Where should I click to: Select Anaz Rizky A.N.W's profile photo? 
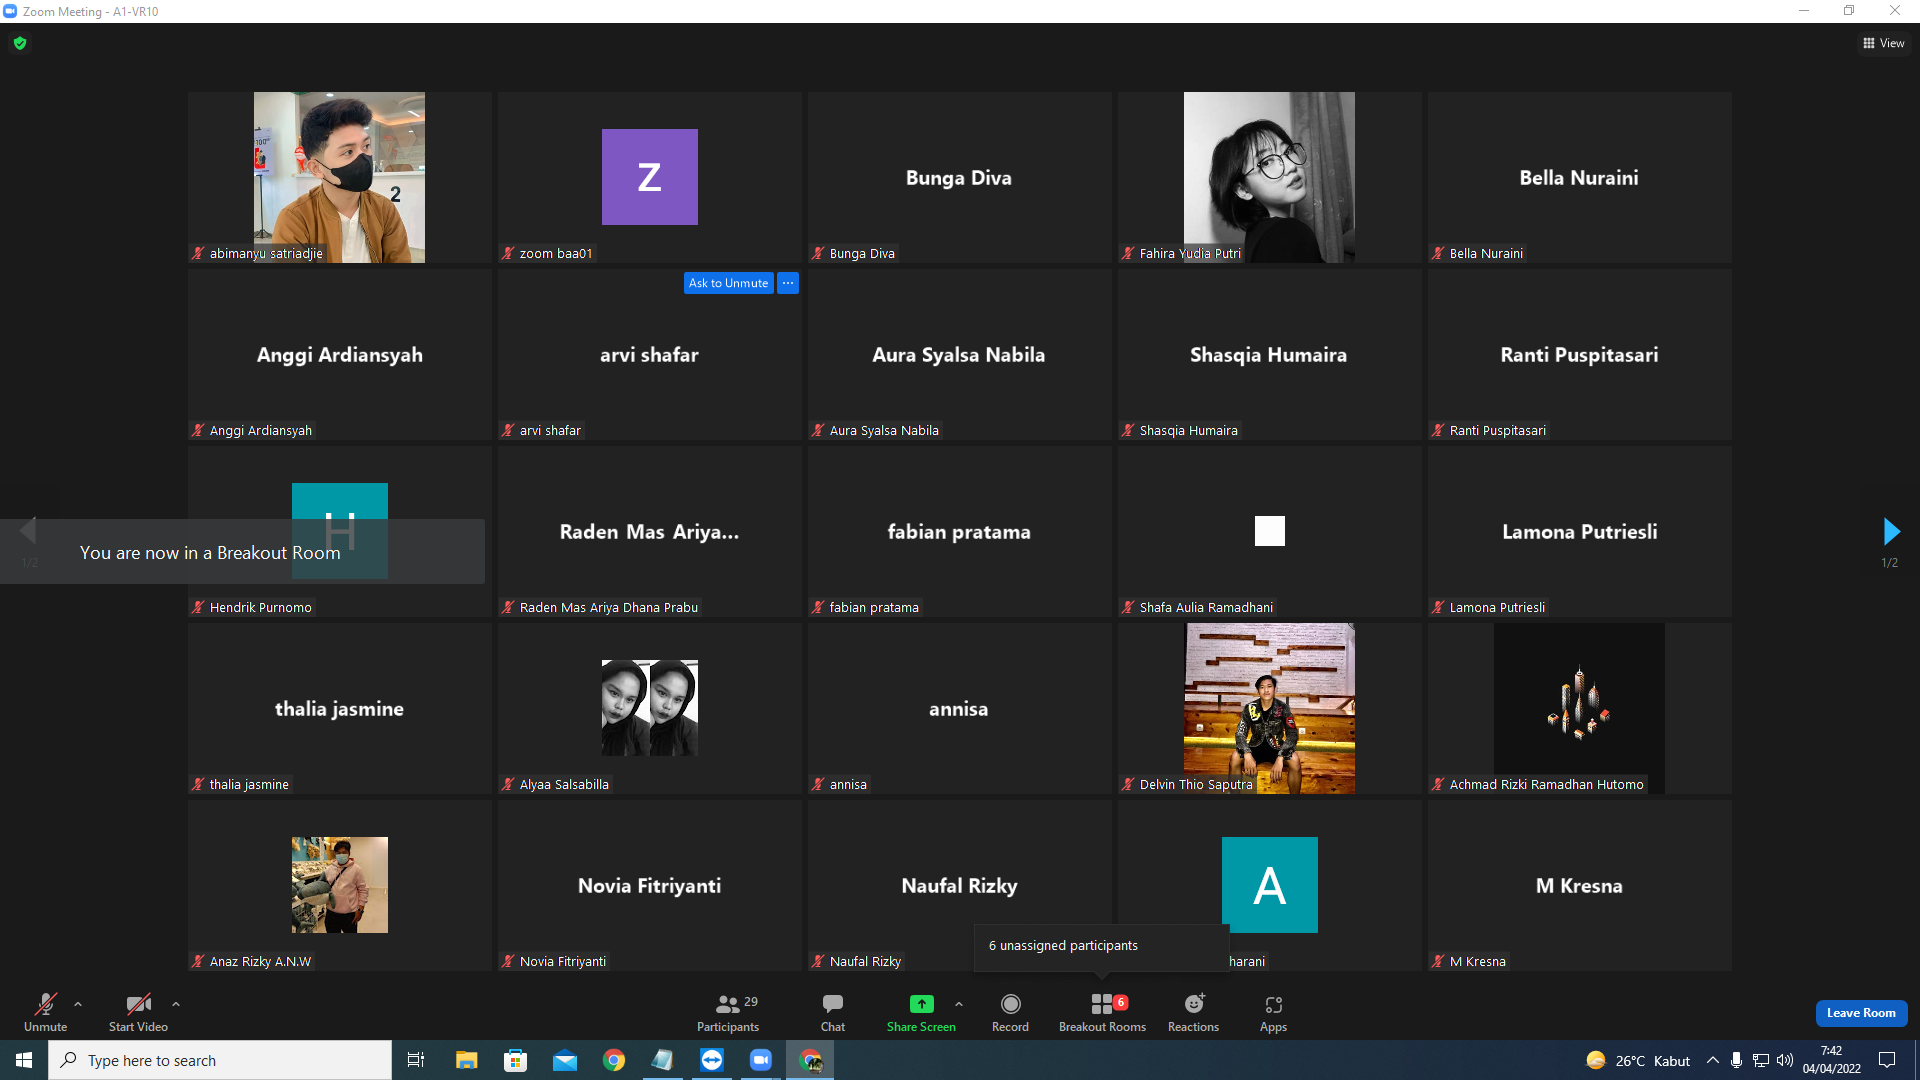coord(340,885)
